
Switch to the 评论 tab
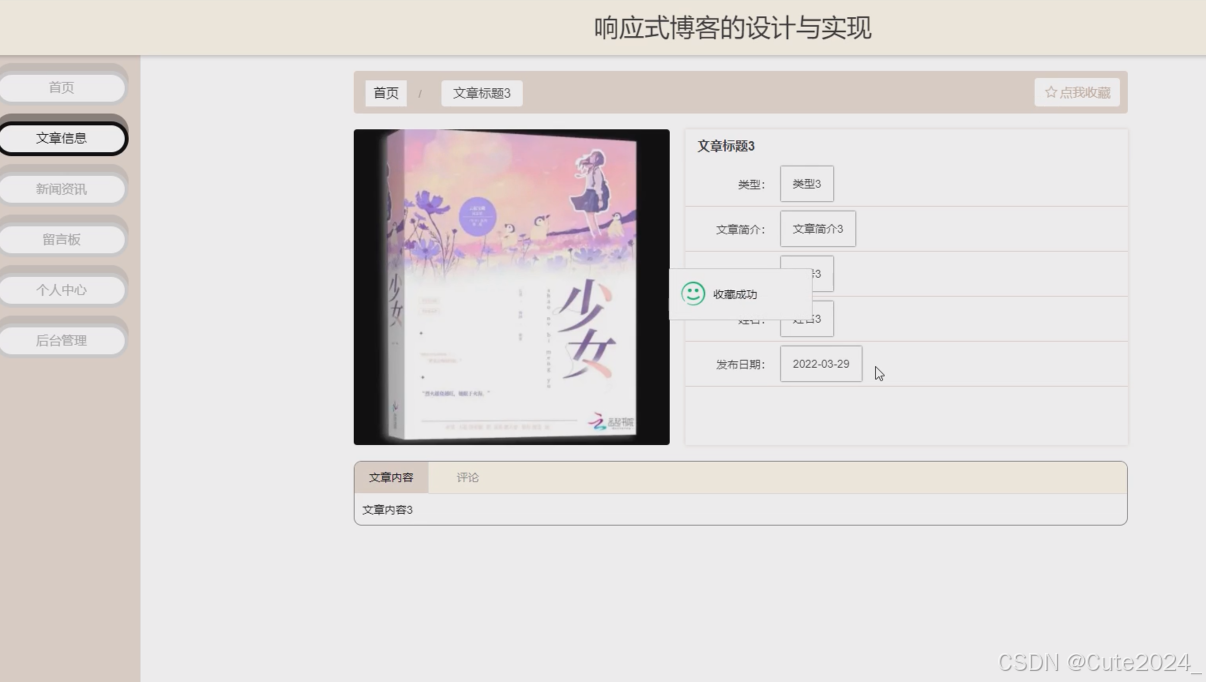pos(468,477)
